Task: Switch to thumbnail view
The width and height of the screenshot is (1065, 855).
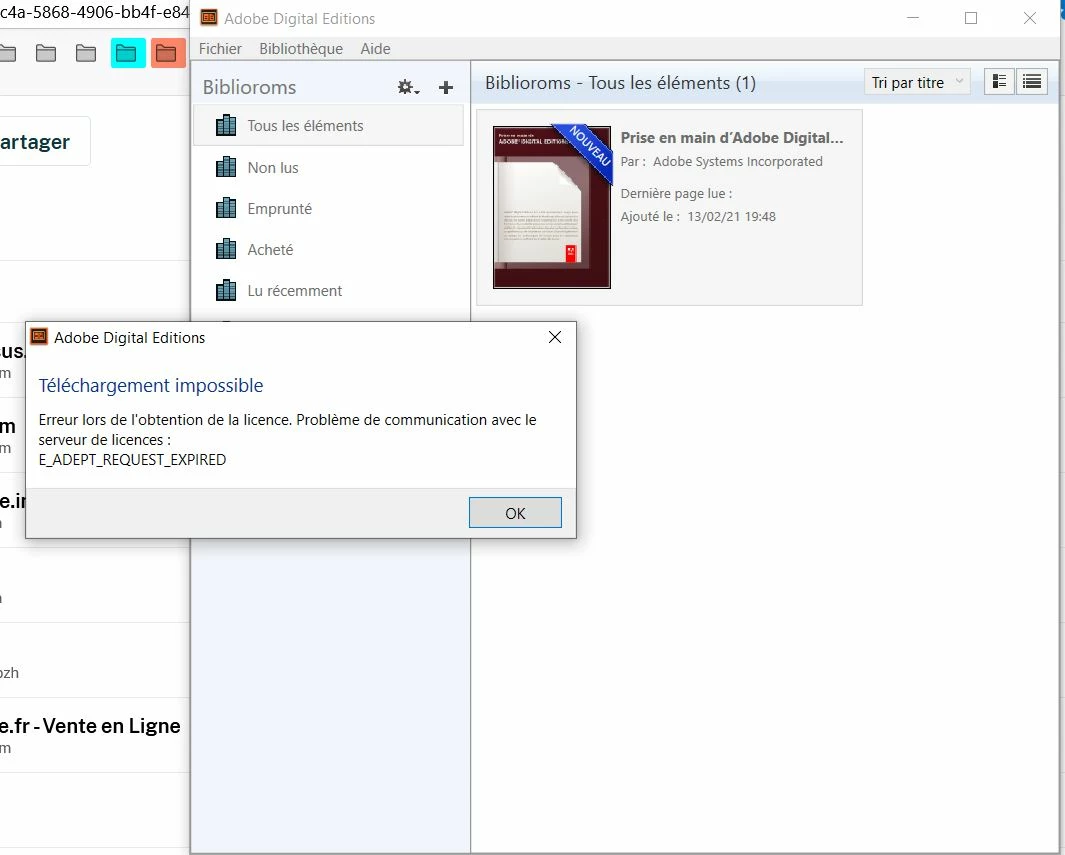Action: coord(999,81)
